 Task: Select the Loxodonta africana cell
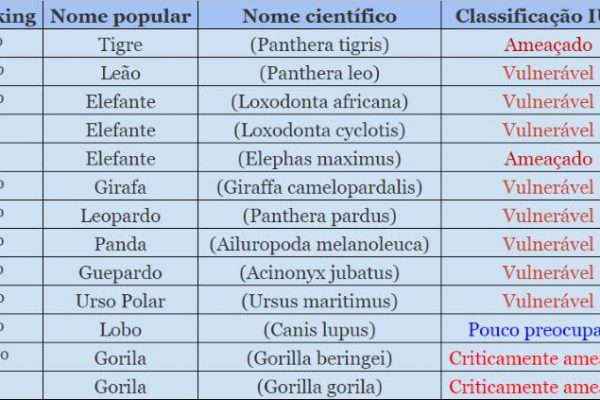tap(319, 102)
